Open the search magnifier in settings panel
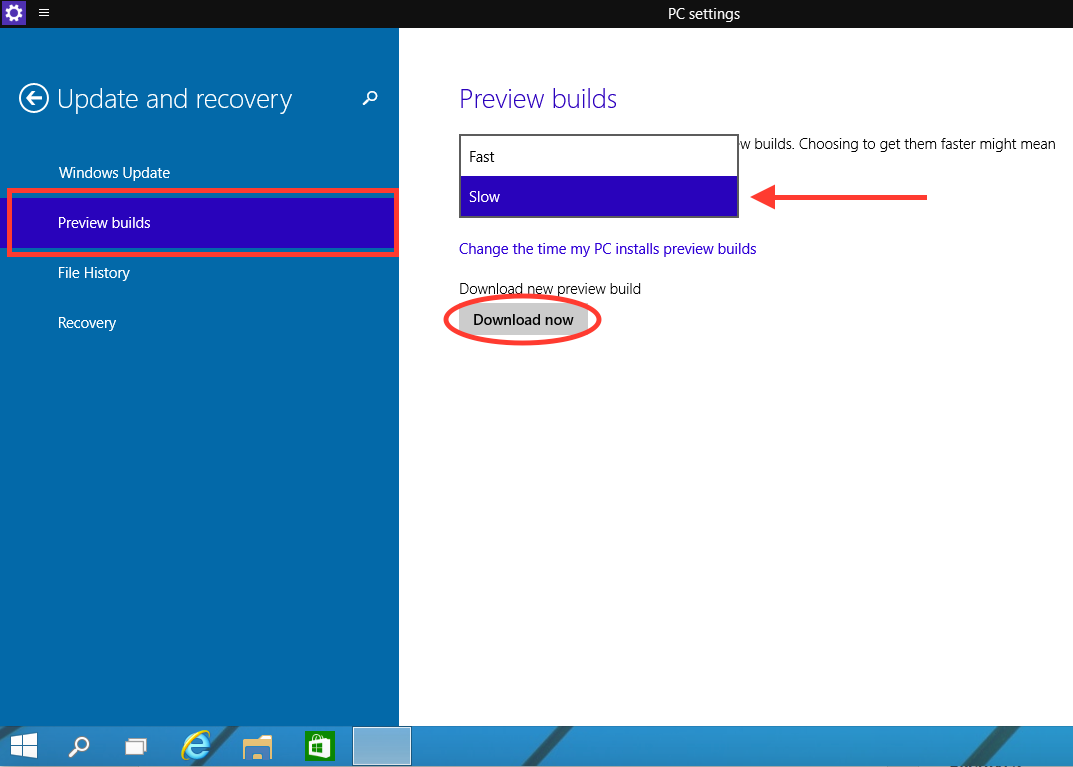Screen dimensions: 1073x767 (370, 99)
